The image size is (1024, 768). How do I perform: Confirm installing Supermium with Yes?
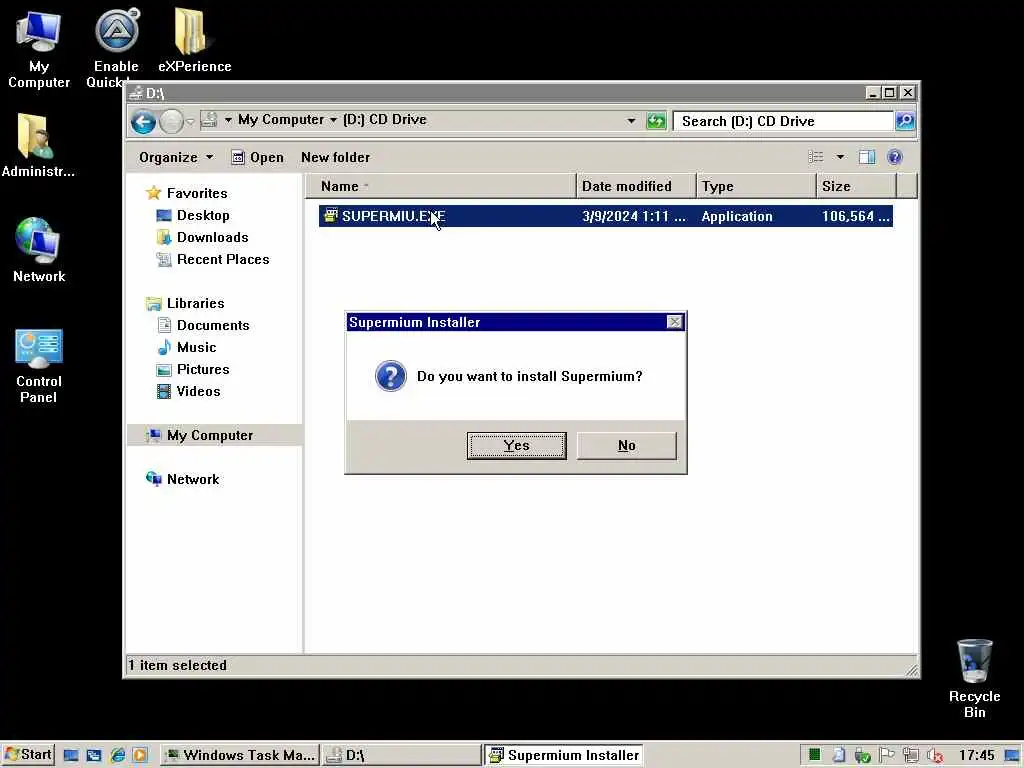(516, 446)
